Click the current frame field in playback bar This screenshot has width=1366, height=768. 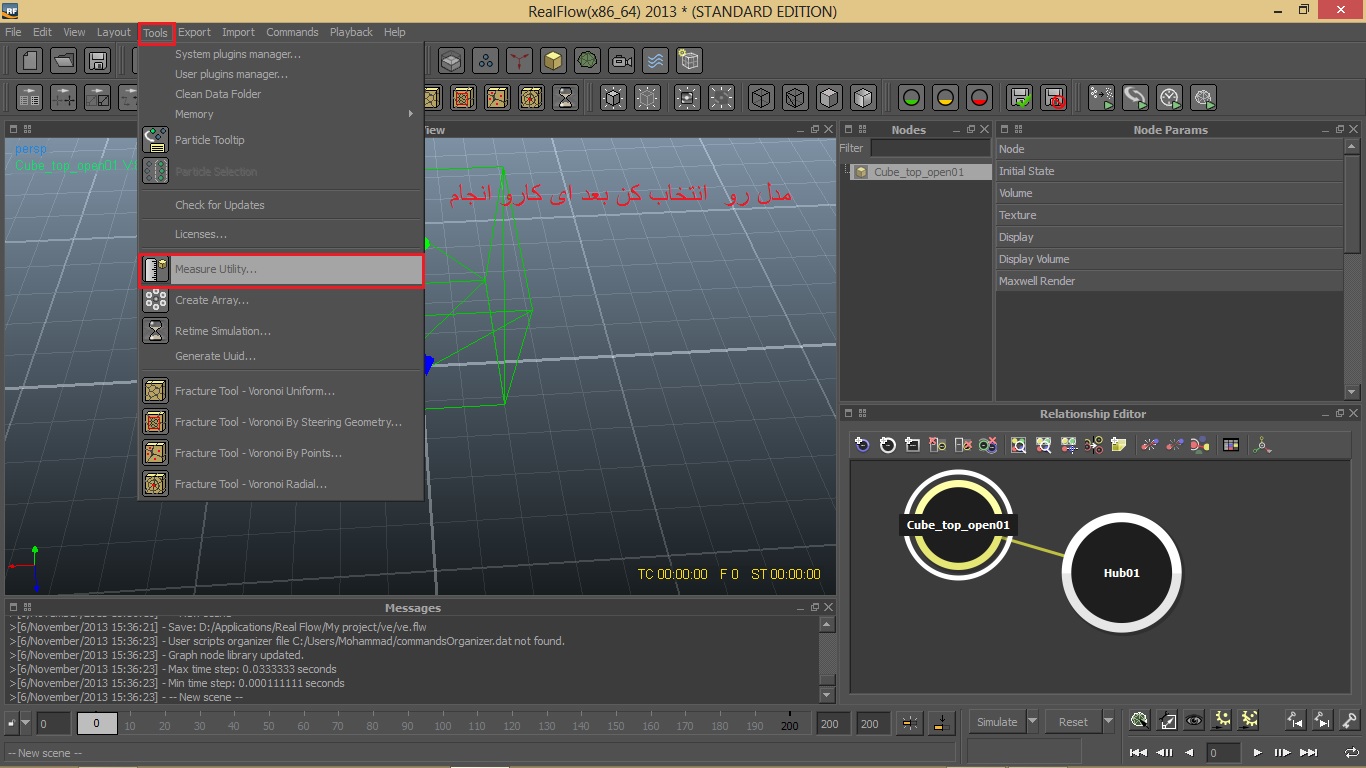[x=1223, y=753]
